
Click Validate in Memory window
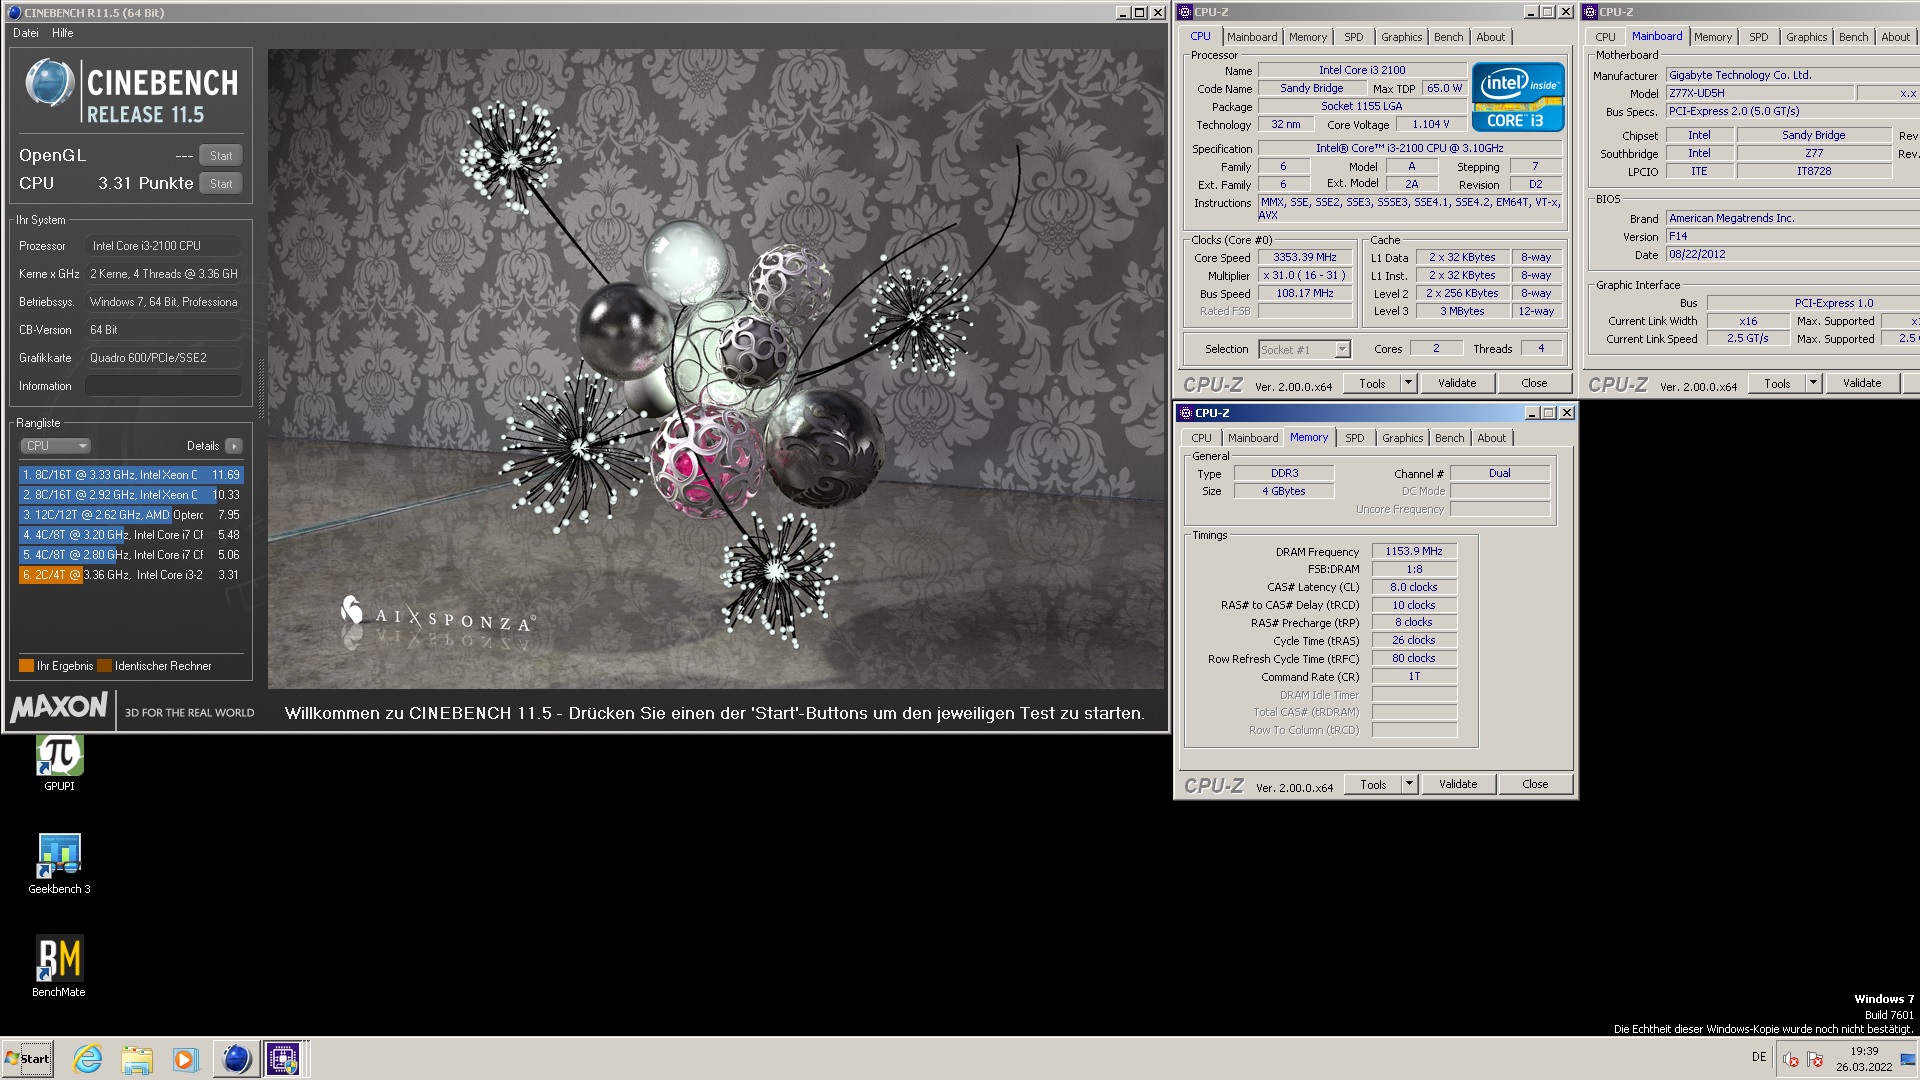tap(1458, 784)
